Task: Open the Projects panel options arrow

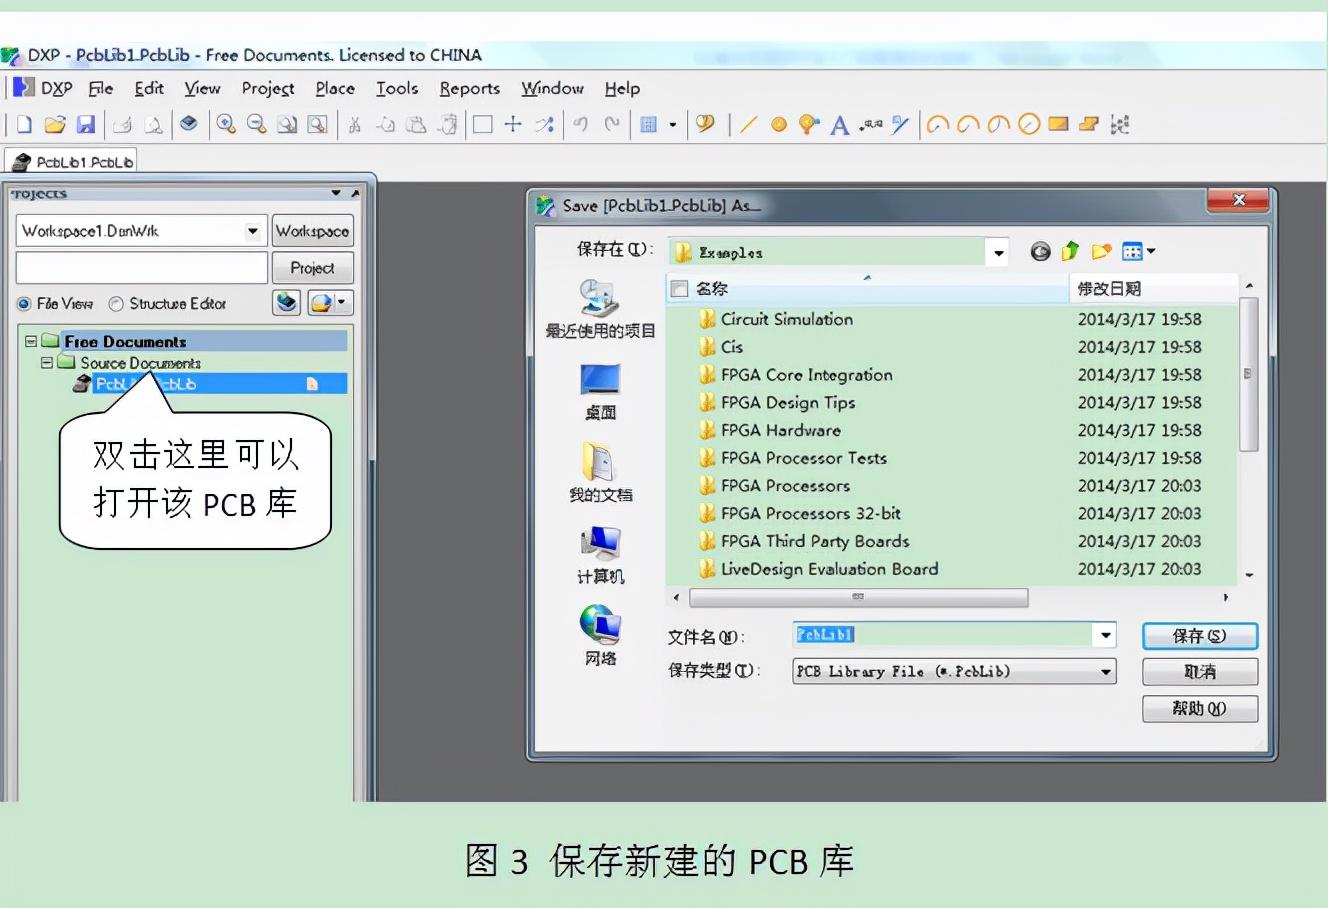Action: (337, 193)
